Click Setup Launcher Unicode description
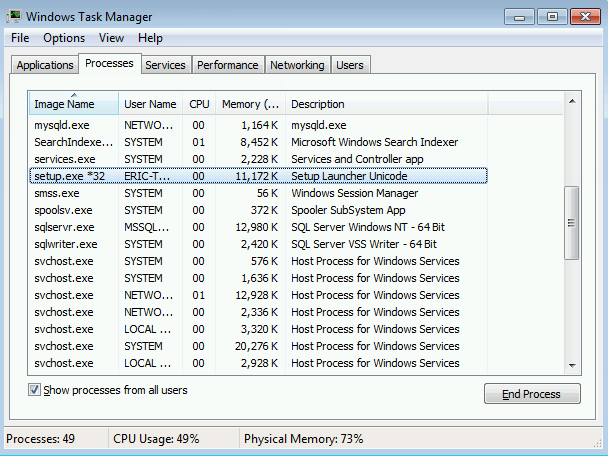 [349, 176]
